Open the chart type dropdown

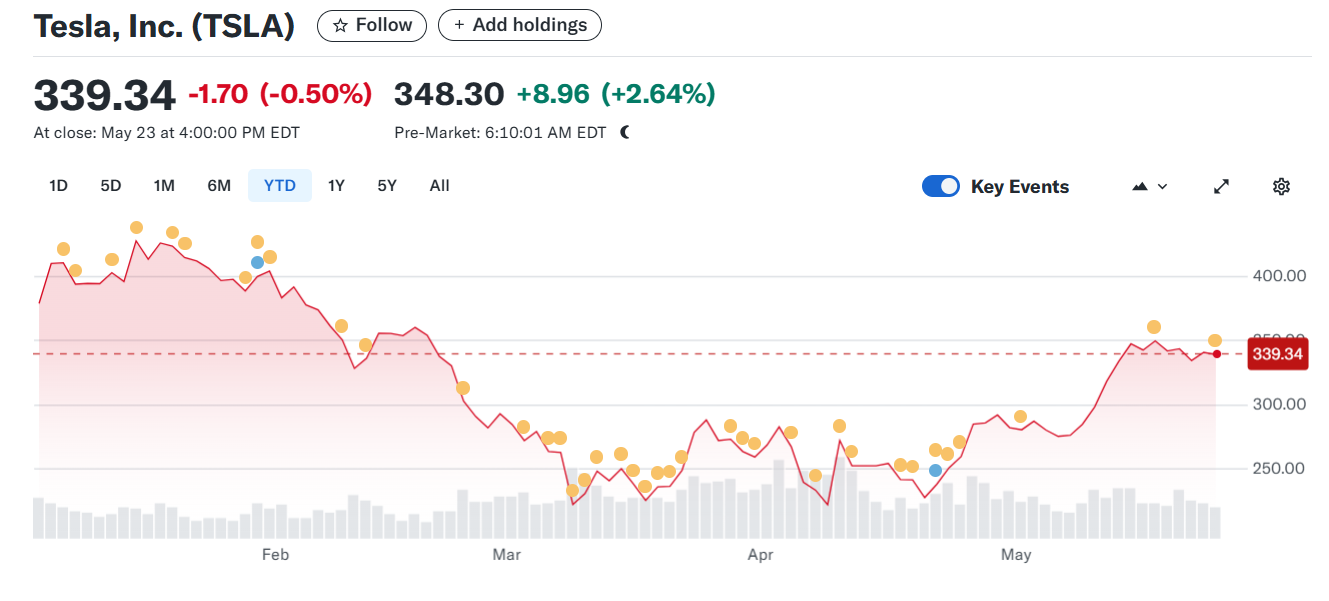click(1150, 186)
